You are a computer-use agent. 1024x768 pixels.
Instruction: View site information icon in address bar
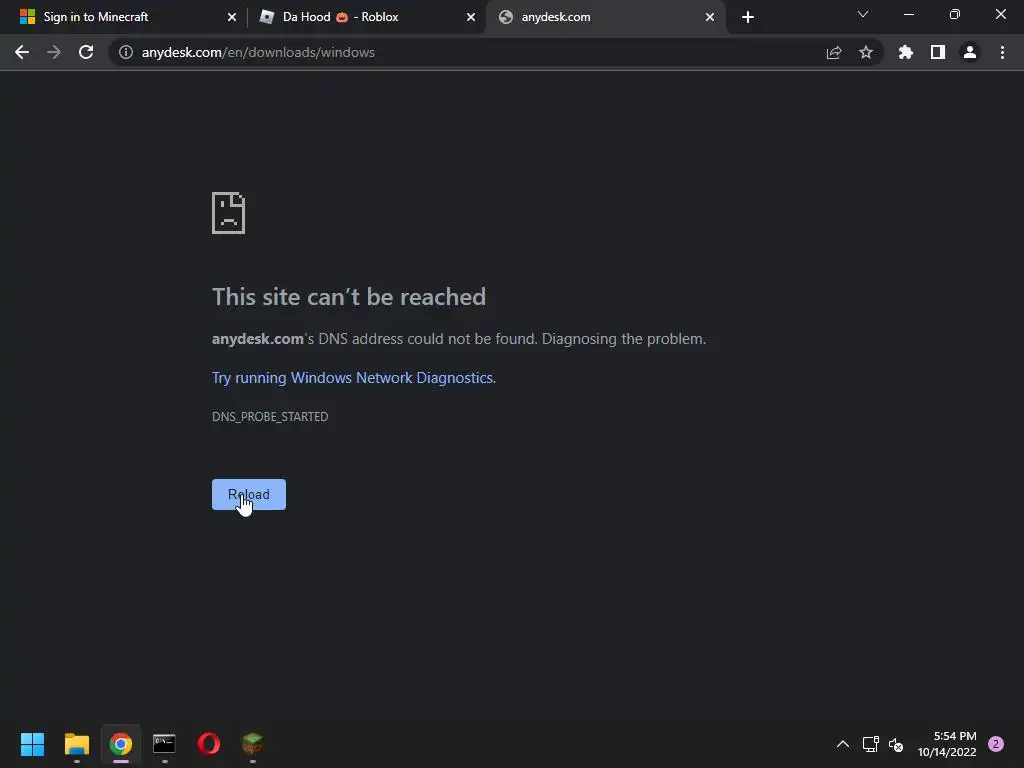click(x=126, y=52)
